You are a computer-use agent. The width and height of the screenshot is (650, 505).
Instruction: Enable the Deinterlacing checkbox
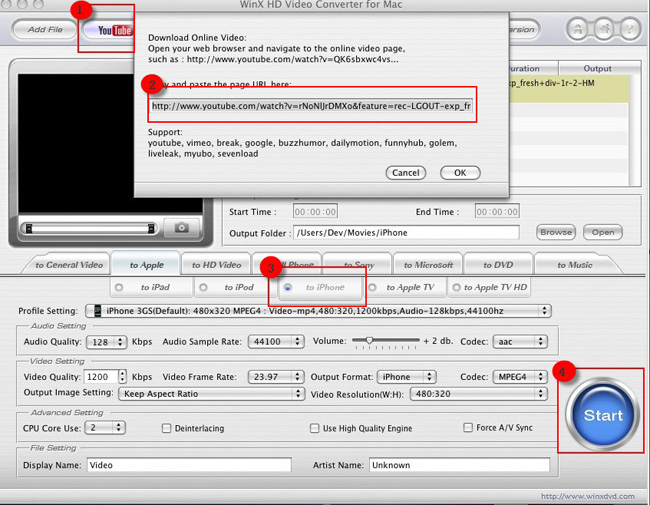pyautogui.click(x=166, y=428)
